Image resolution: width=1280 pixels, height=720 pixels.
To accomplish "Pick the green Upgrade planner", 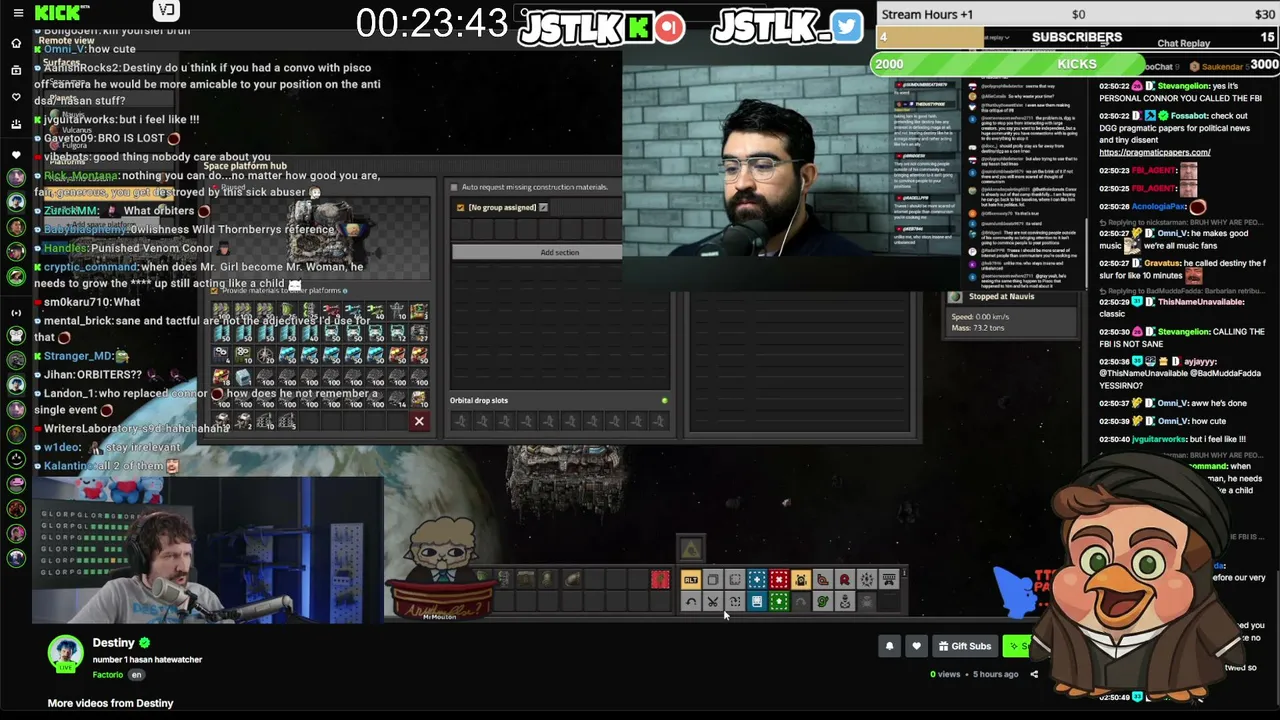I will click(779, 602).
